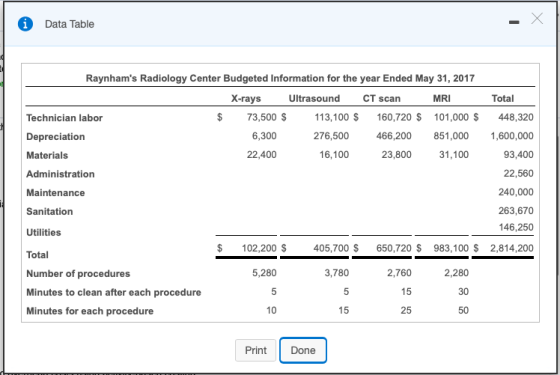Screen dimensions: 560x375
Task: Click X-rays minutes for each procedure value 10
Action: (x=271, y=310)
